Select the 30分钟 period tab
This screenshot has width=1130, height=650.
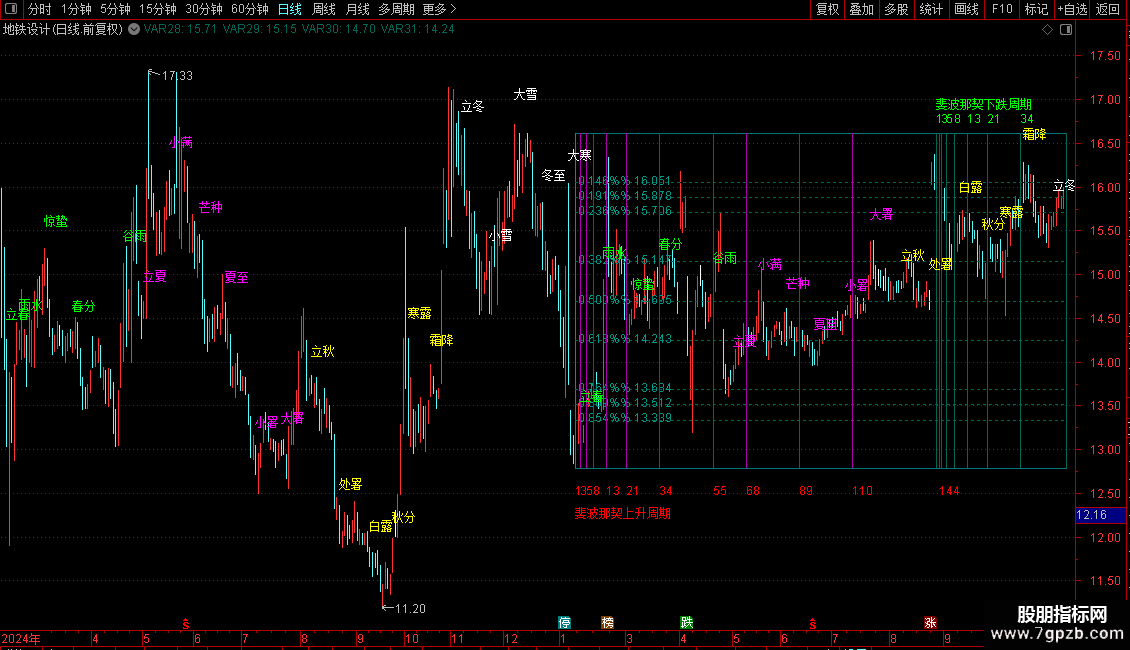tap(204, 9)
